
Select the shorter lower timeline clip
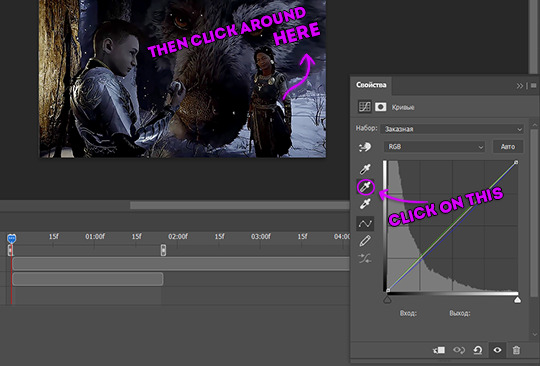pyautogui.click(x=88, y=279)
